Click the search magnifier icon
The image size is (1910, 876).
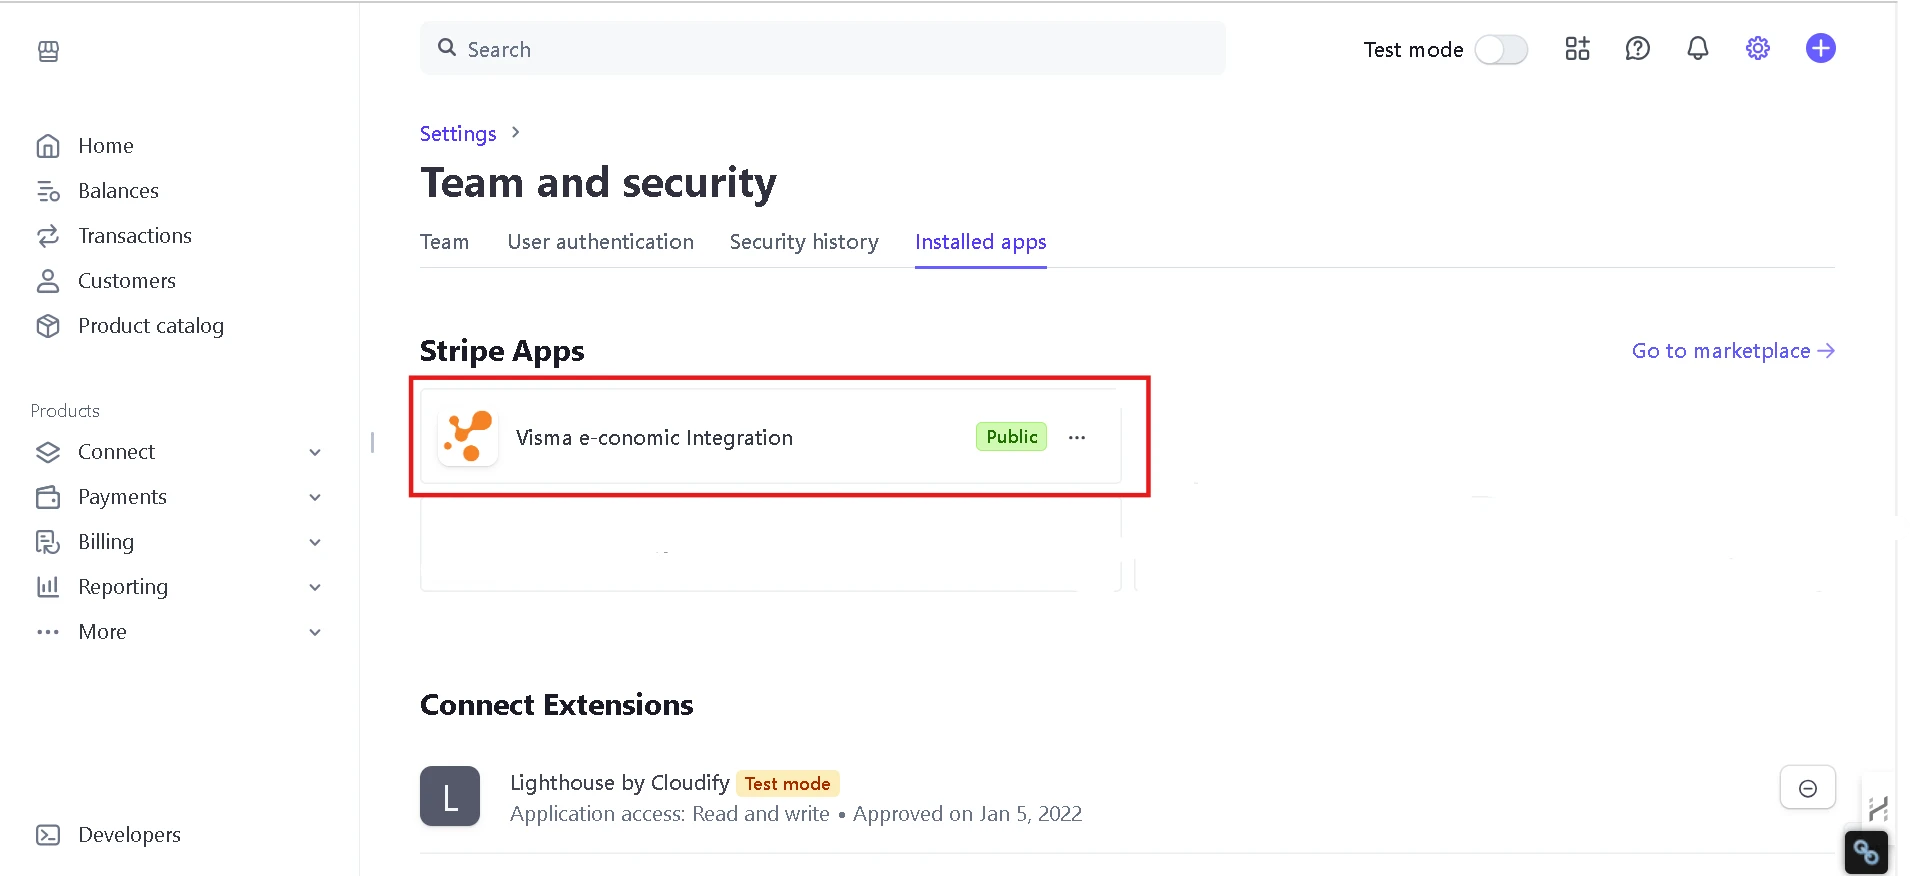click(447, 48)
